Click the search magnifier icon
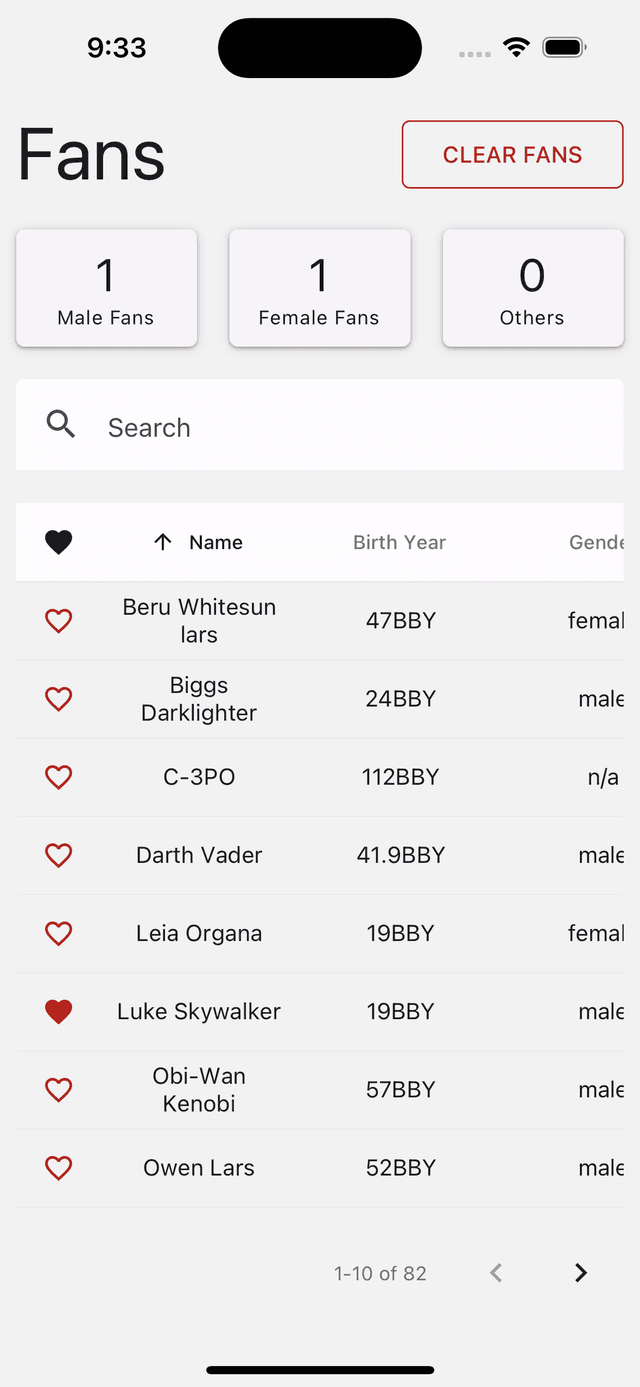This screenshot has width=640, height=1387. [x=61, y=425]
